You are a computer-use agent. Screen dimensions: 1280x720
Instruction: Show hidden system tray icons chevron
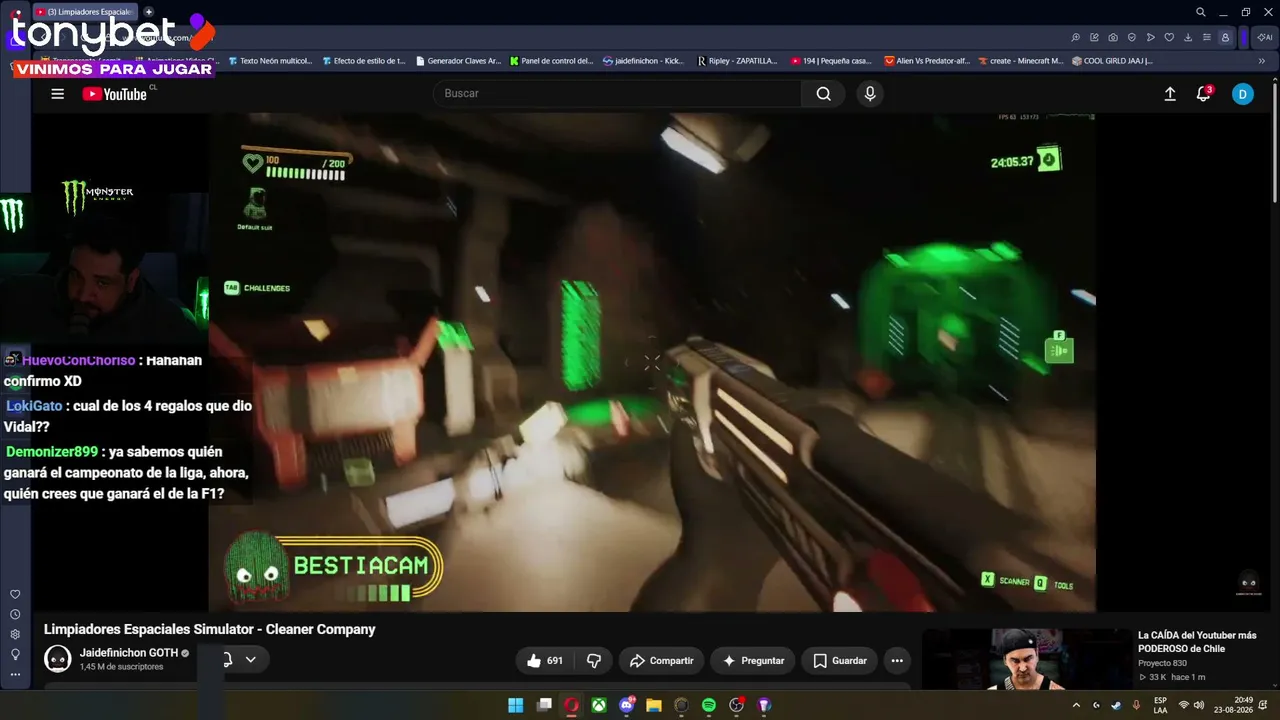(x=1077, y=705)
